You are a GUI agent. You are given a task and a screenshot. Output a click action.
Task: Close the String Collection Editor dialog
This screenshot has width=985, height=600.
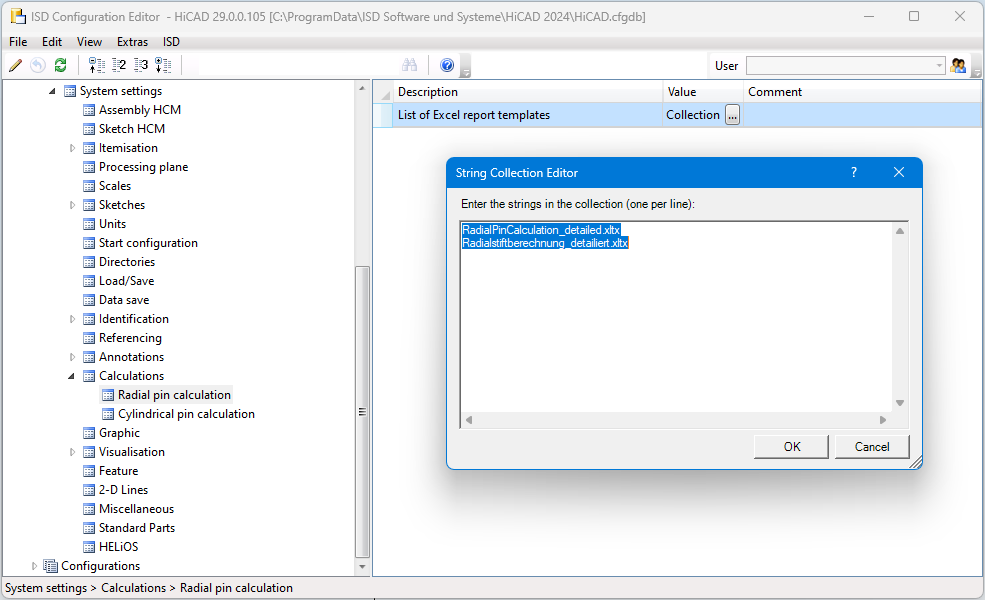click(899, 172)
